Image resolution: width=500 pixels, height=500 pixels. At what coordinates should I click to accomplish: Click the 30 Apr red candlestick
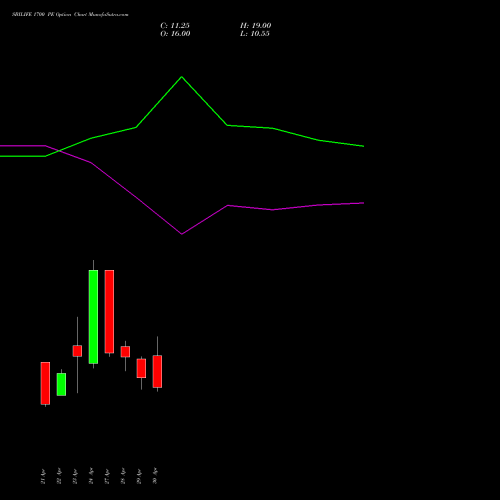tap(157, 371)
